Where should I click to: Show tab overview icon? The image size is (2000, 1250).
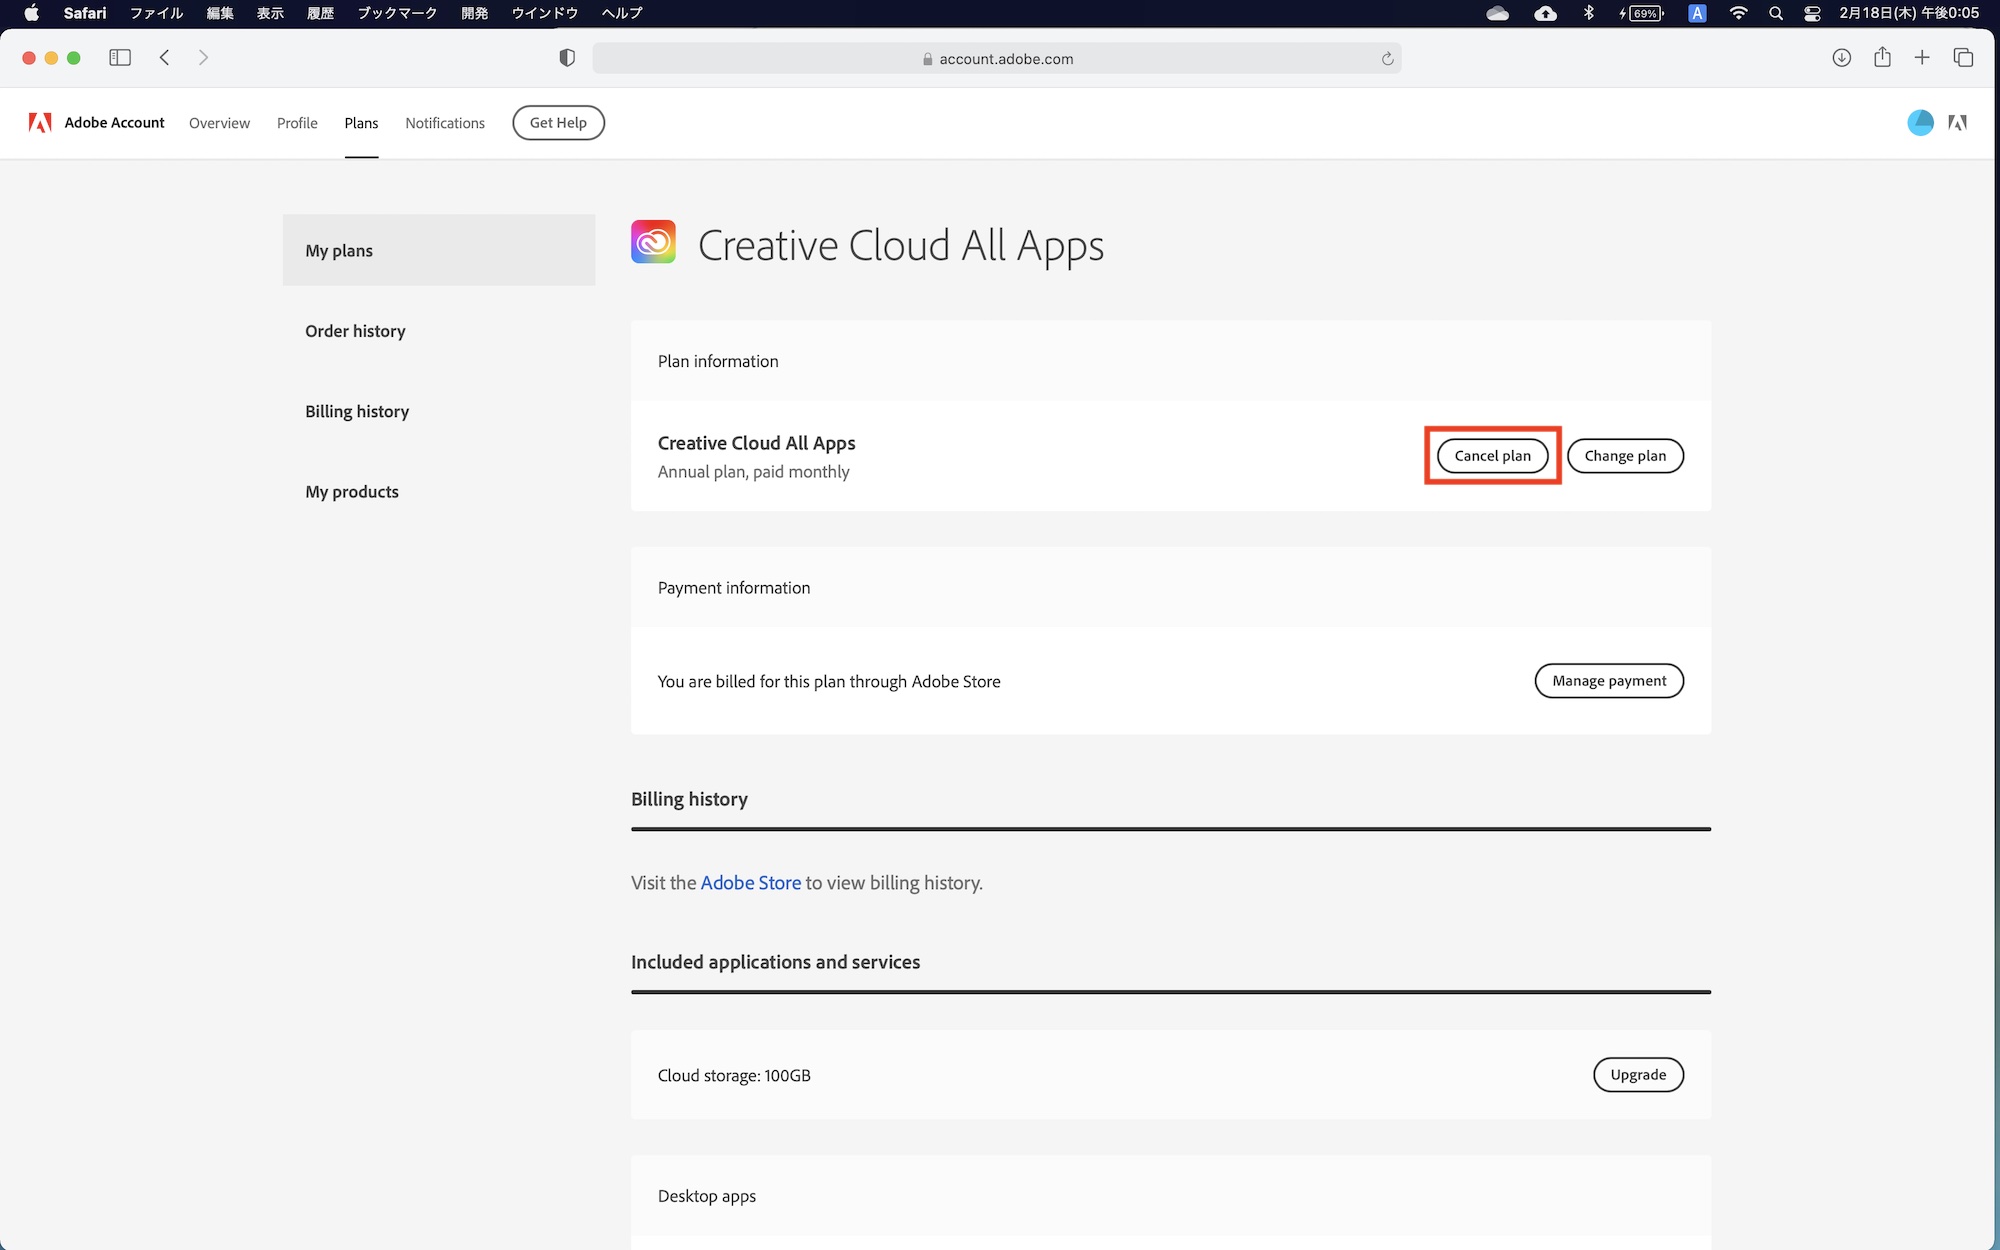click(x=1963, y=58)
